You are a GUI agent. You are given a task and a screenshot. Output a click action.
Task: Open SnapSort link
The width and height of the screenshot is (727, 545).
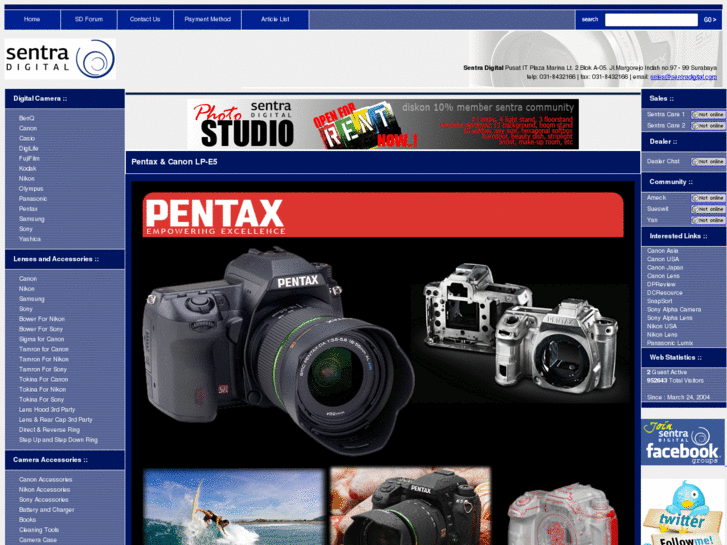(x=660, y=301)
